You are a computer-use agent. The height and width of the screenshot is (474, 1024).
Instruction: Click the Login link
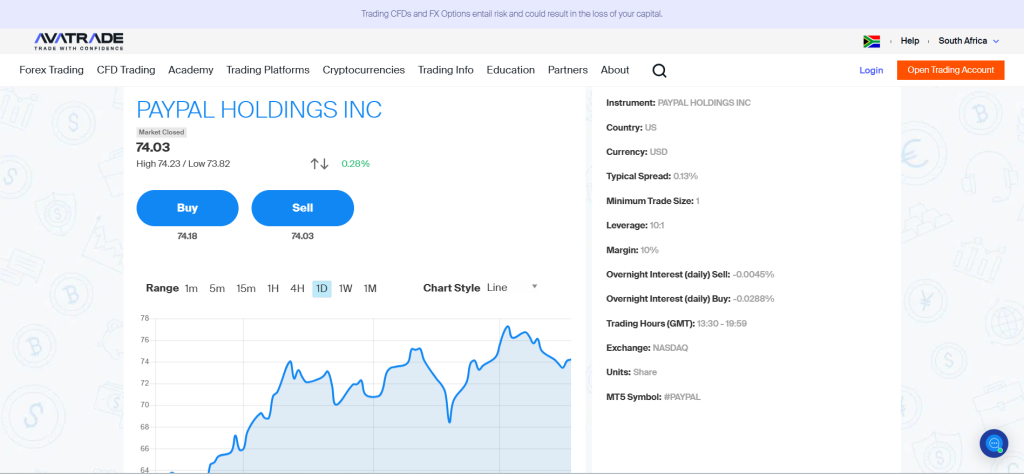pos(871,70)
